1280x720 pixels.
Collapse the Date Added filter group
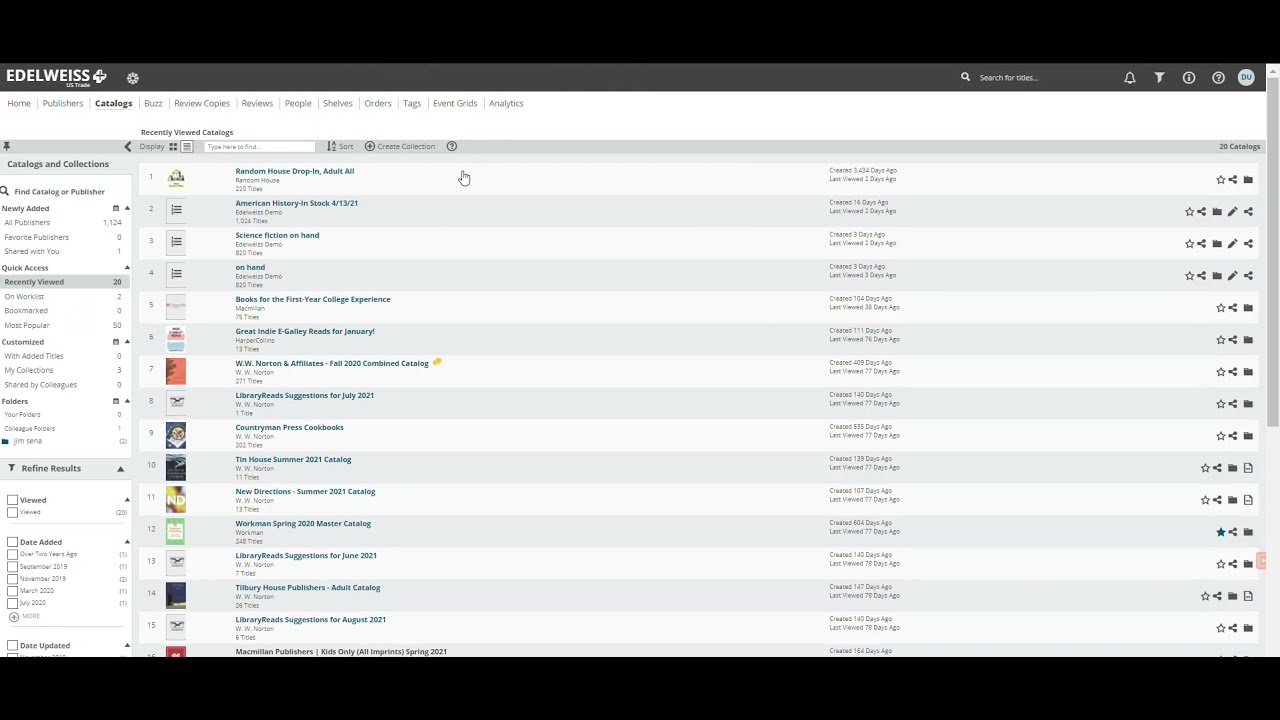[x=127, y=542]
